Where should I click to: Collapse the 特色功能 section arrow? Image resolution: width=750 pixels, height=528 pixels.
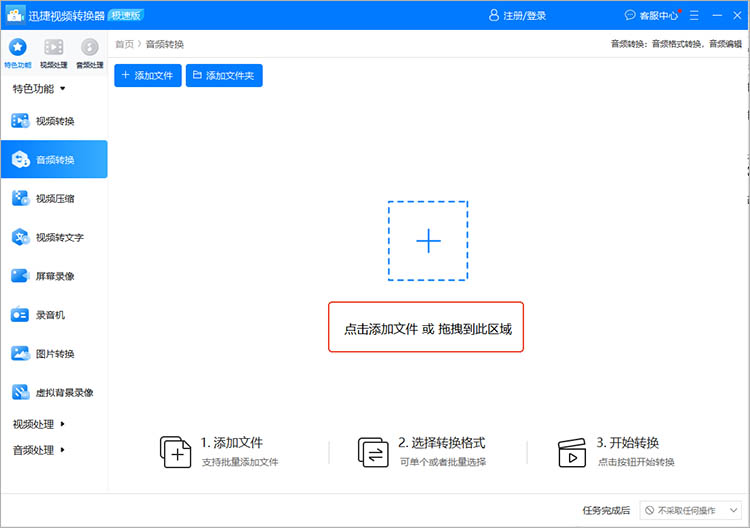[63, 88]
